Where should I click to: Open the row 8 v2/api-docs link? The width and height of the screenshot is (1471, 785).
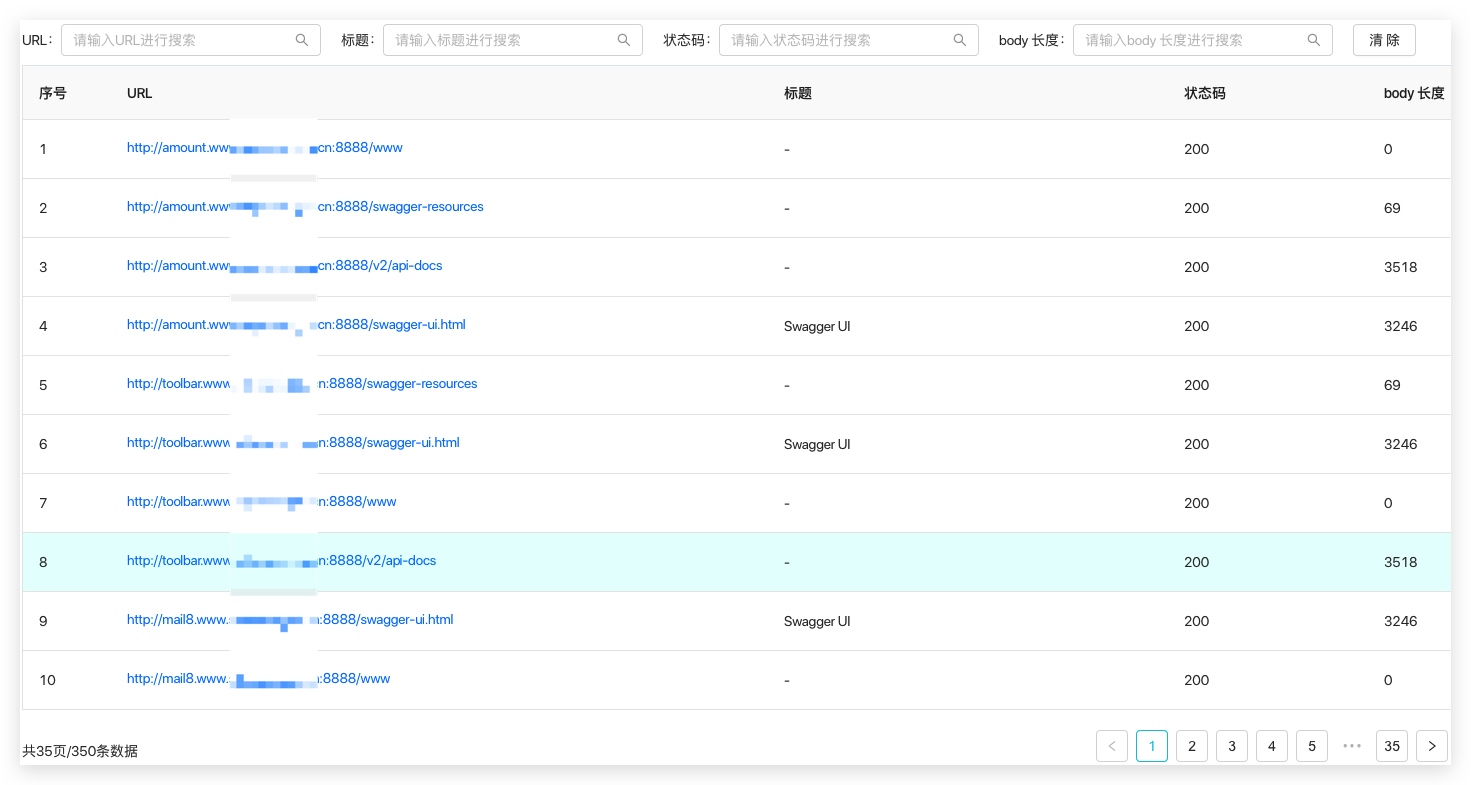pyautogui.click(x=282, y=561)
